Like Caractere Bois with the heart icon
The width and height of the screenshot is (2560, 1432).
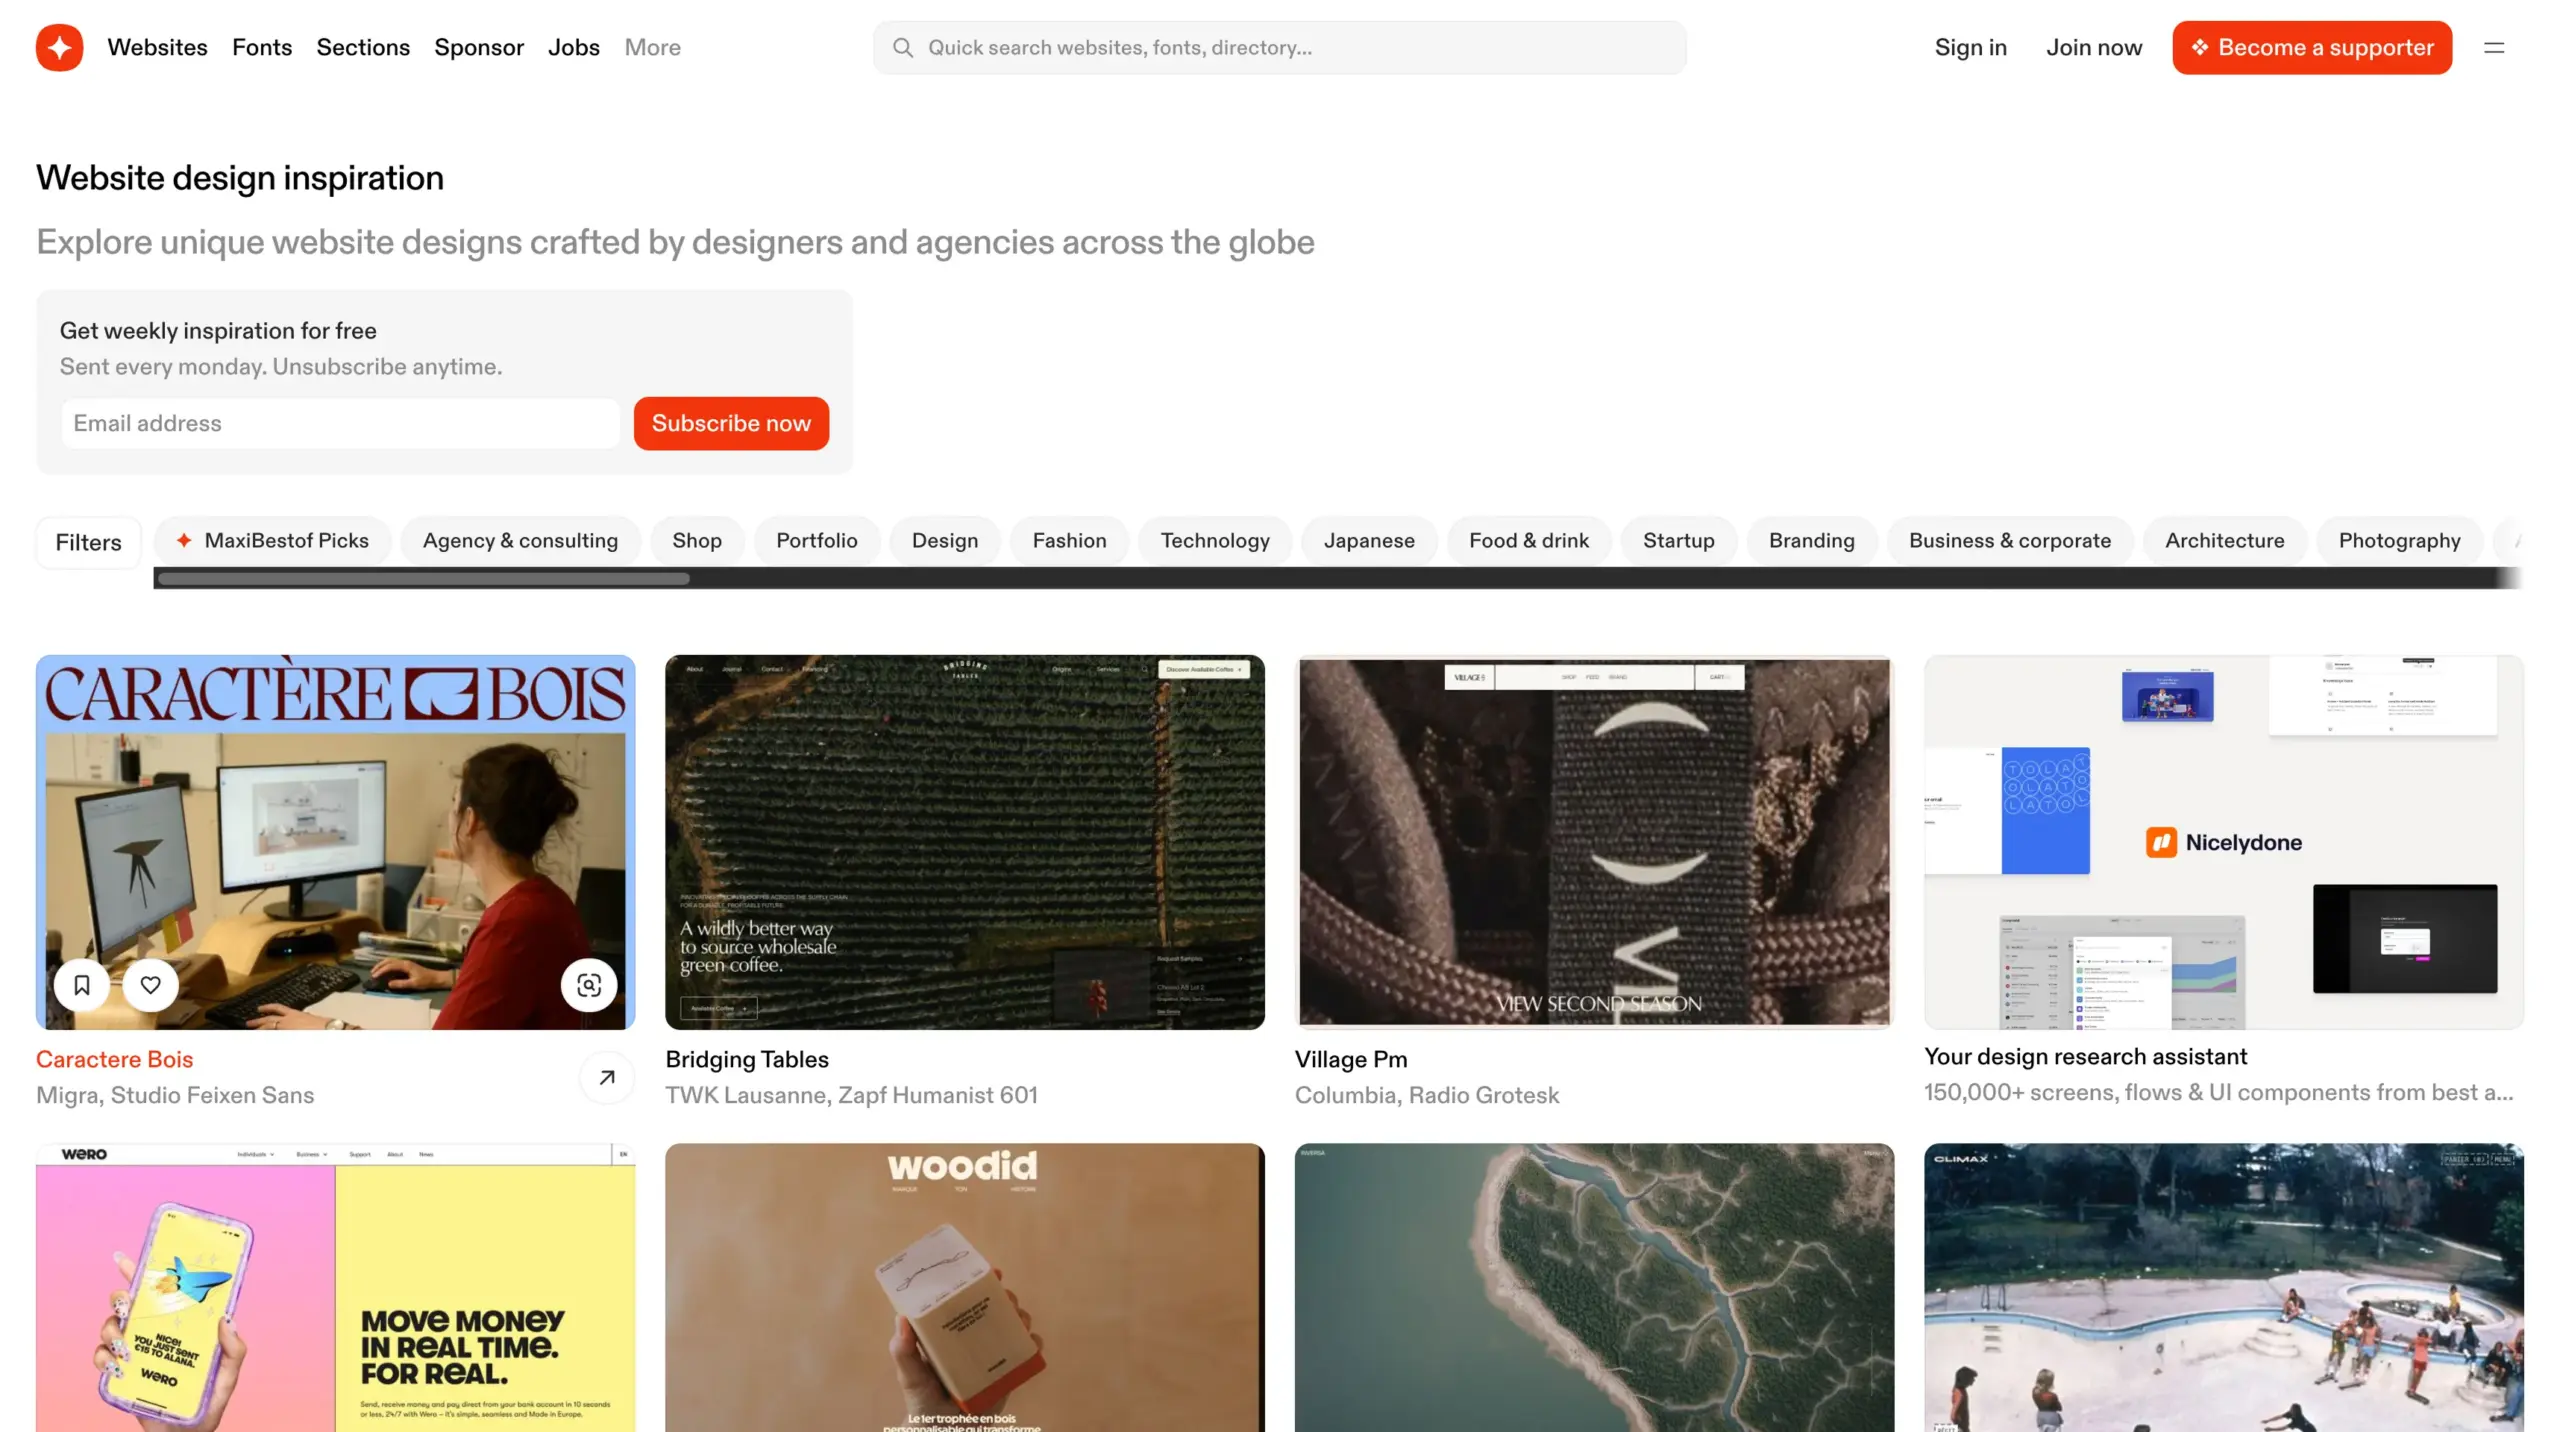coord(151,985)
